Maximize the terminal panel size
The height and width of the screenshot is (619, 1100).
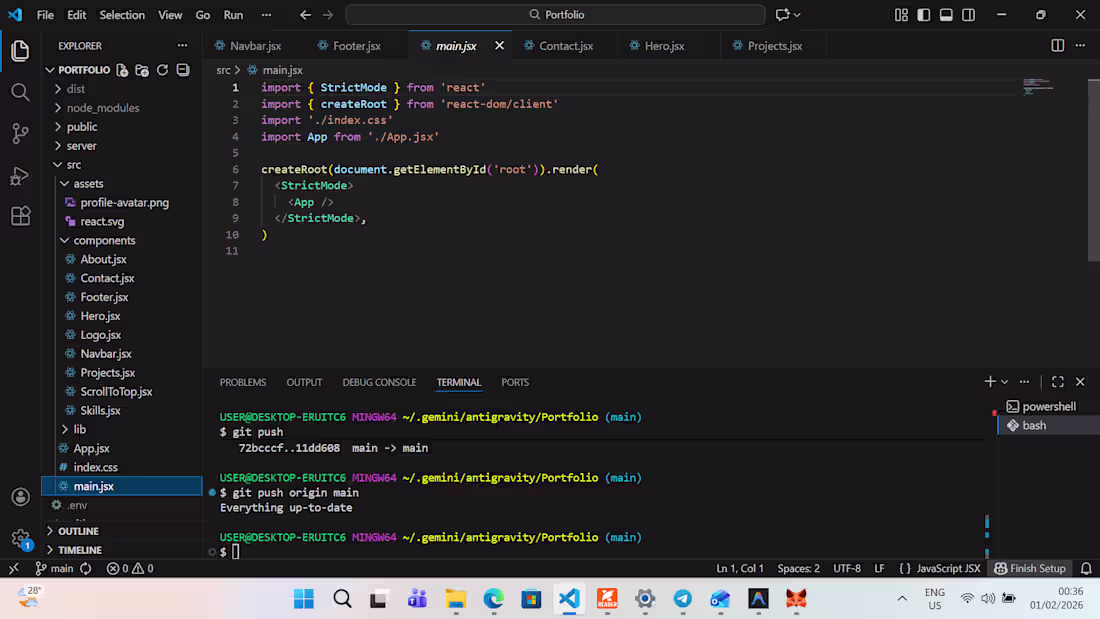(1058, 382)
